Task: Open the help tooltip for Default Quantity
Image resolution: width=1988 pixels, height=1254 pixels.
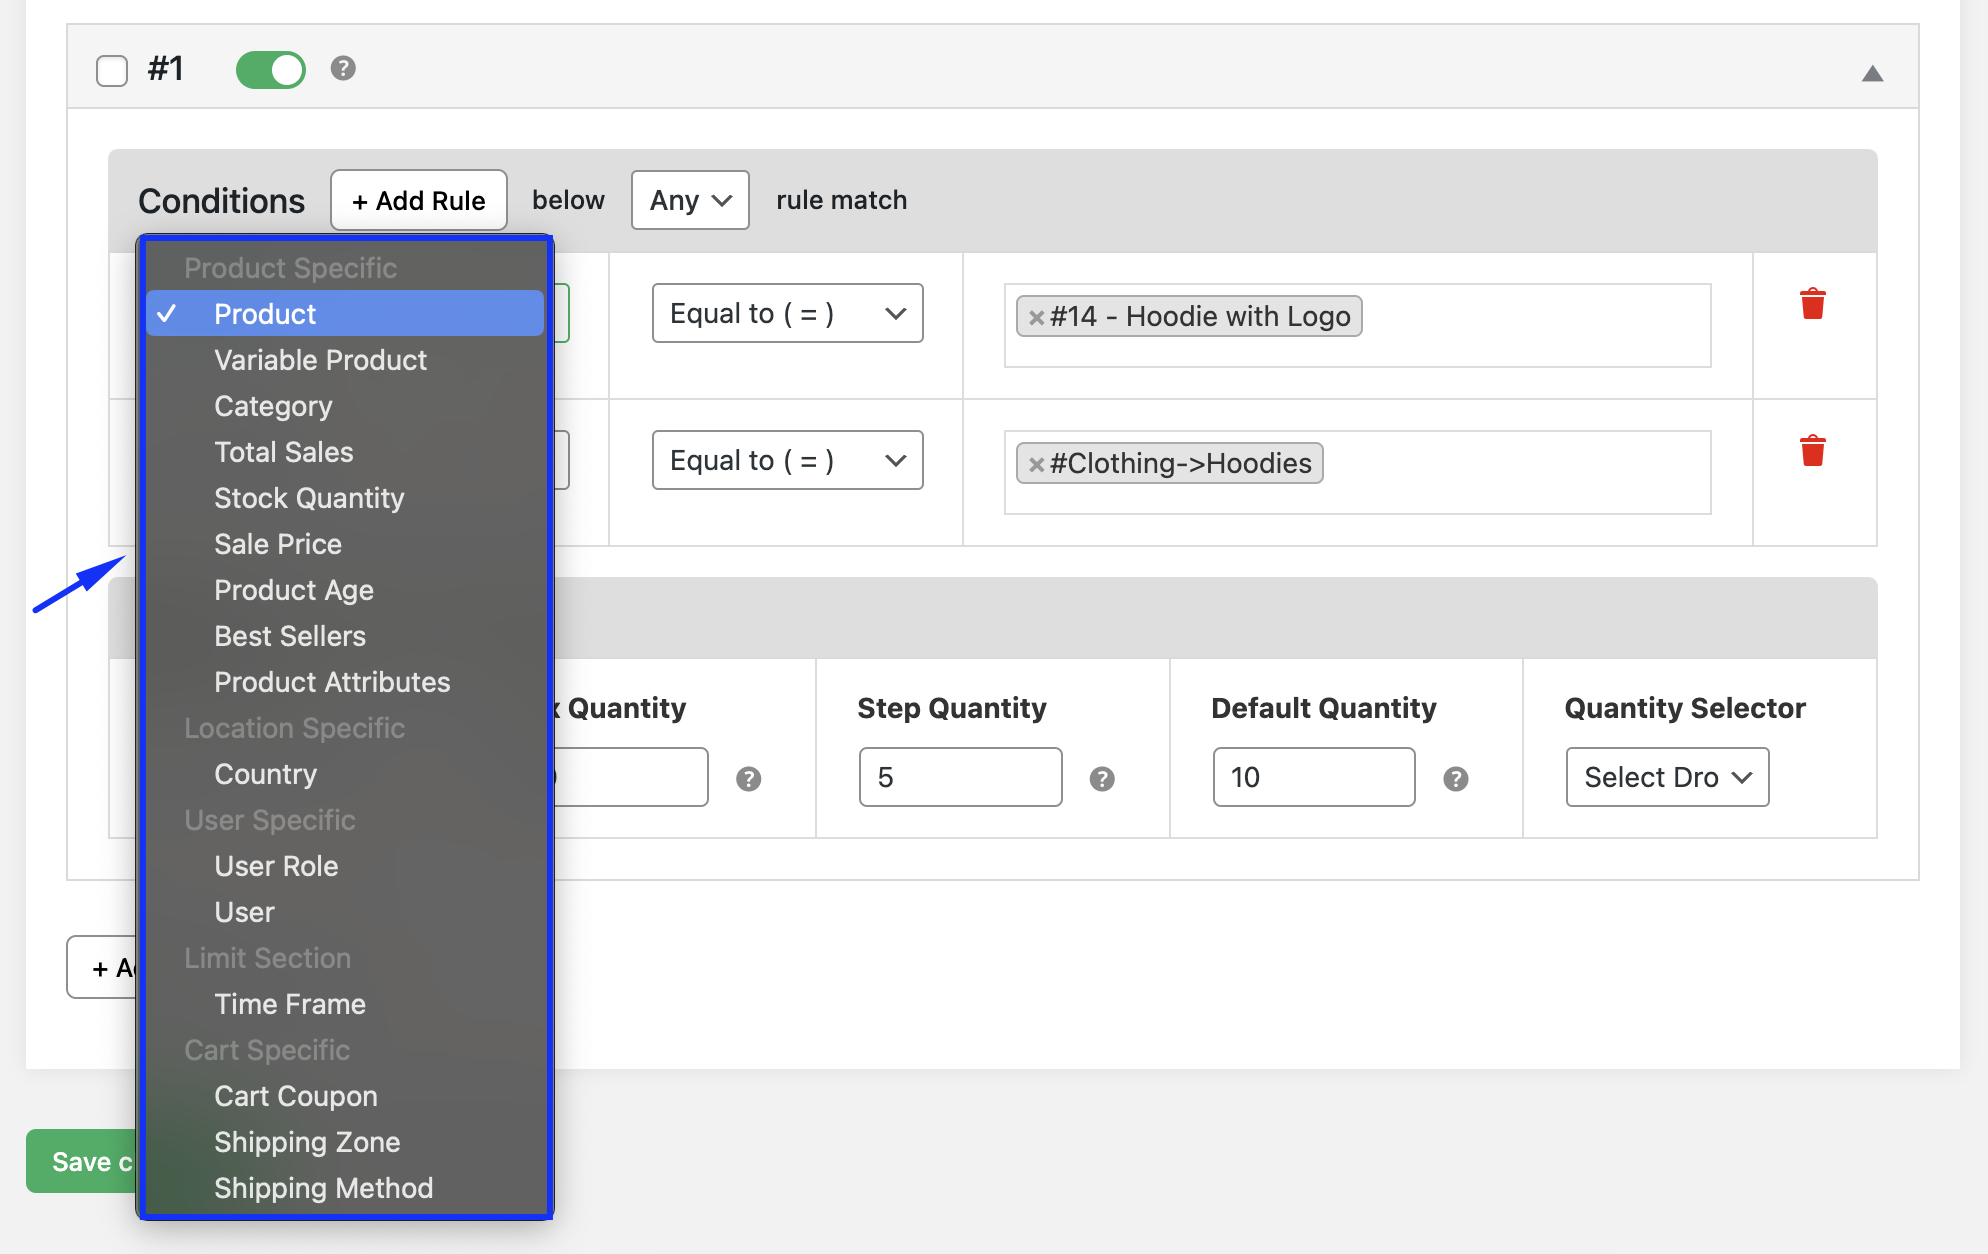Action: tap(1456, 779)
